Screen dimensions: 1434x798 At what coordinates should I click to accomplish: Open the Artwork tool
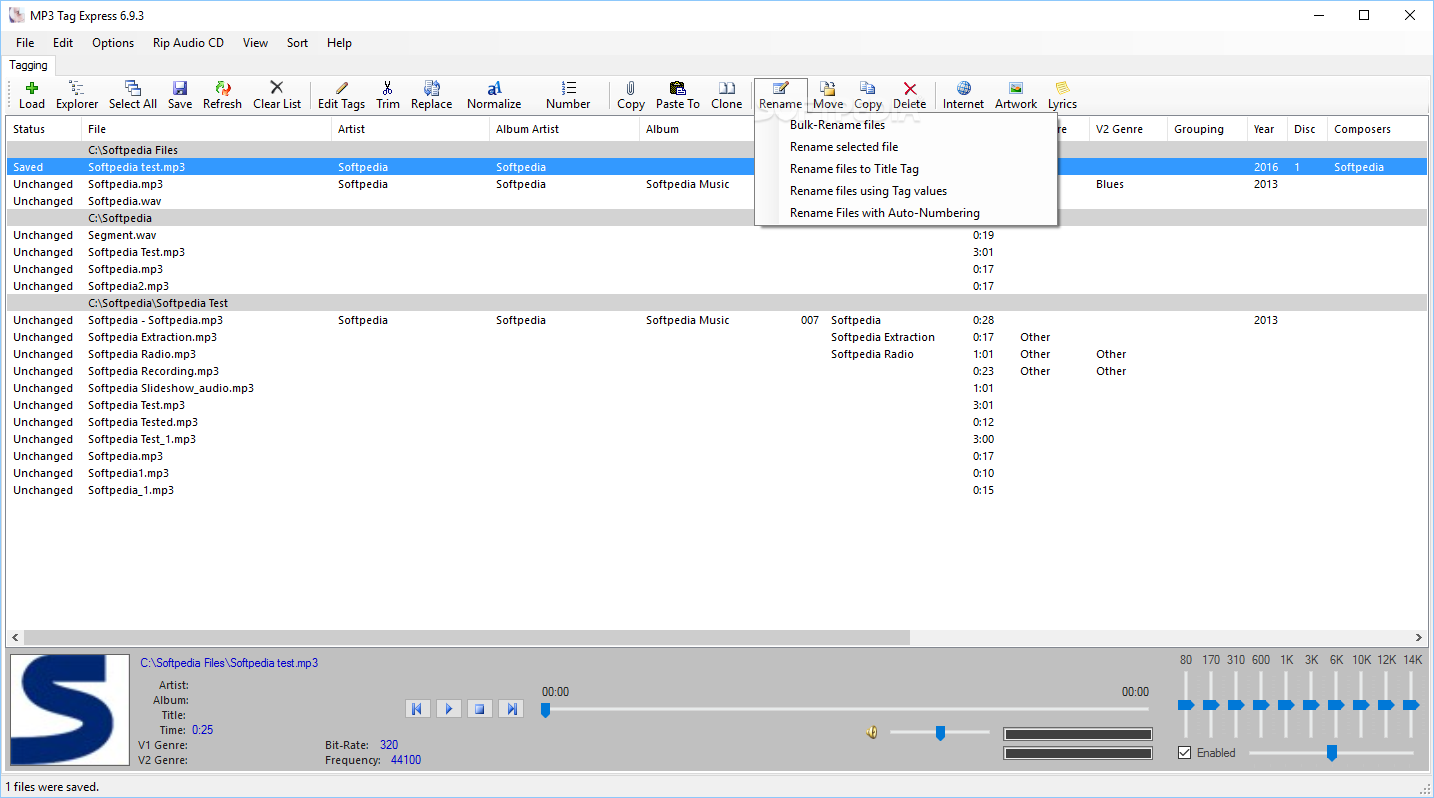[1016, 95]
